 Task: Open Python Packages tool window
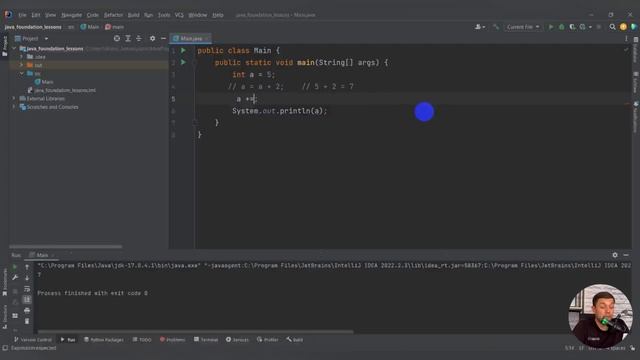[104, 340]
